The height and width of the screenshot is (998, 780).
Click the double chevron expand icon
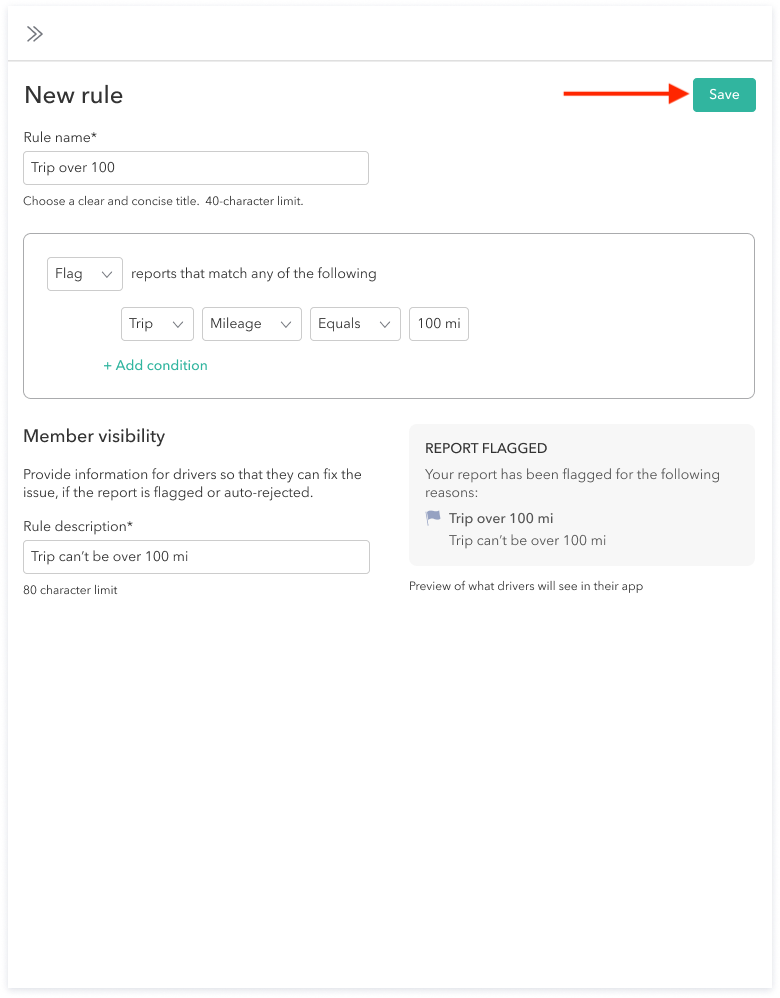tap(35, 34)
